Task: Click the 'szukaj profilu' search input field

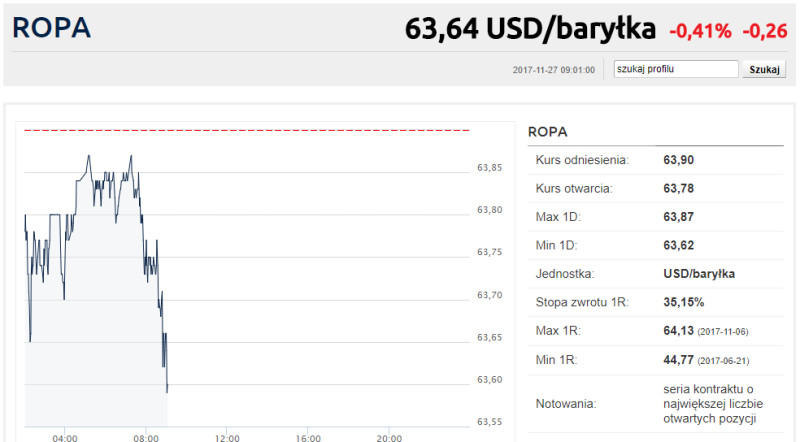Action: 676,69
